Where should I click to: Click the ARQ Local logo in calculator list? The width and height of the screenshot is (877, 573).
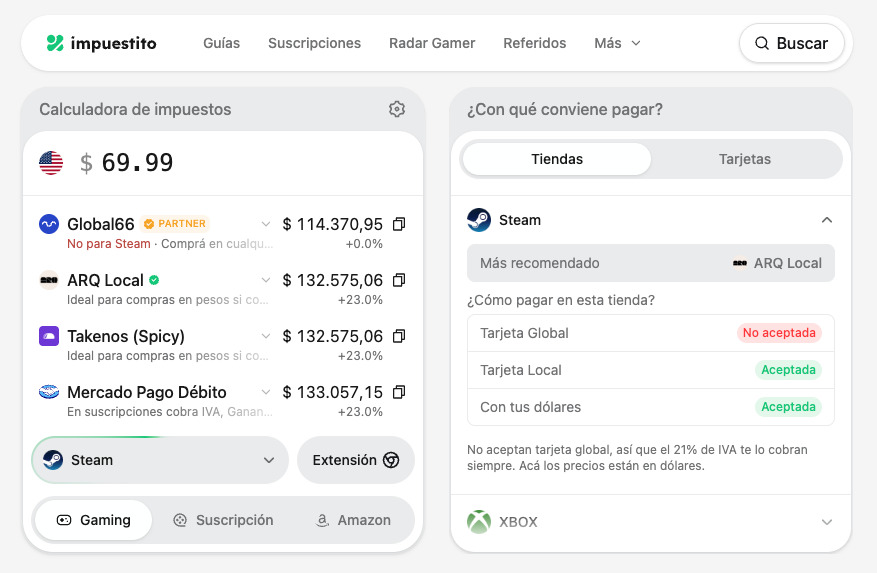pyautogui.click(x=49, y=280)
